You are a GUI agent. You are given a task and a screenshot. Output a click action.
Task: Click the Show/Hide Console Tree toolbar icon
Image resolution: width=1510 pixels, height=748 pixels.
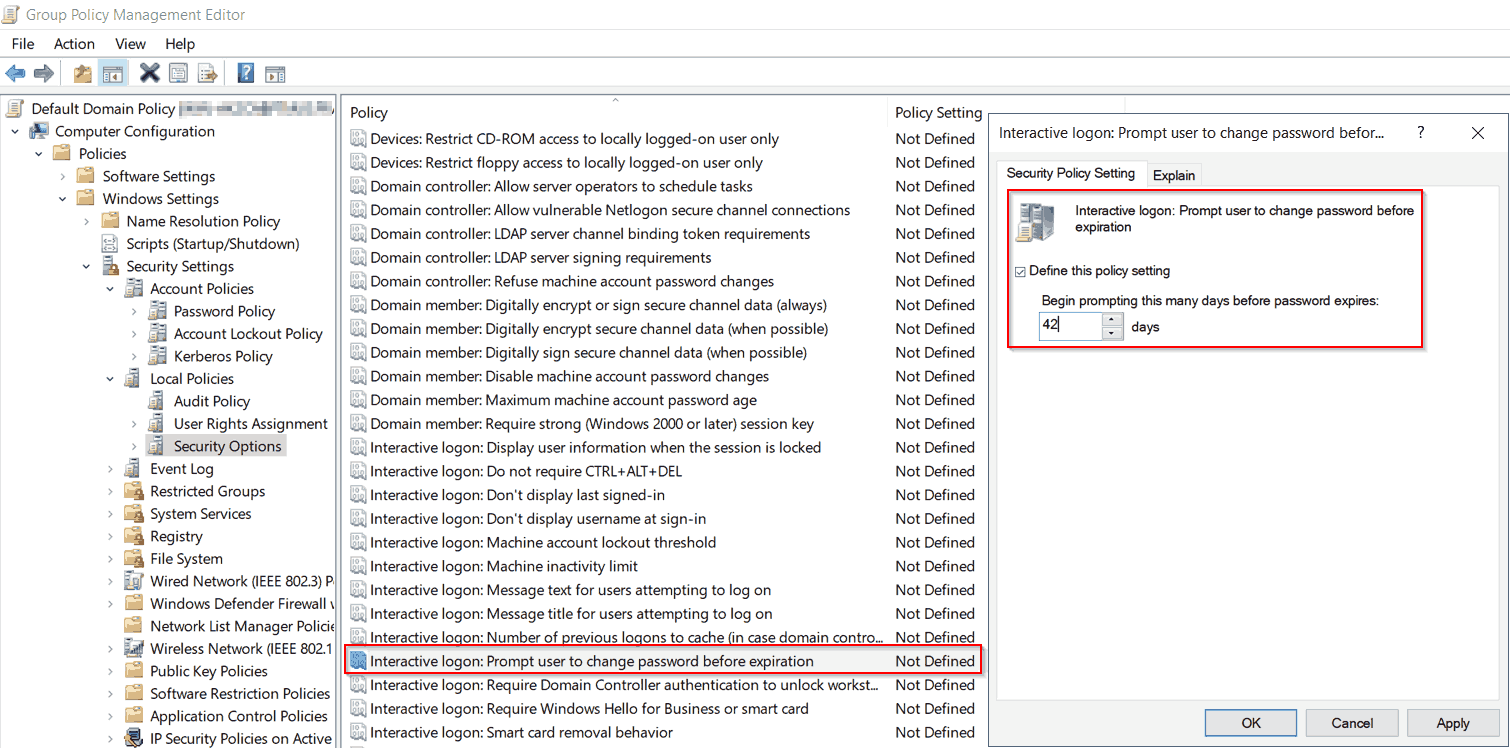[113, 72]
